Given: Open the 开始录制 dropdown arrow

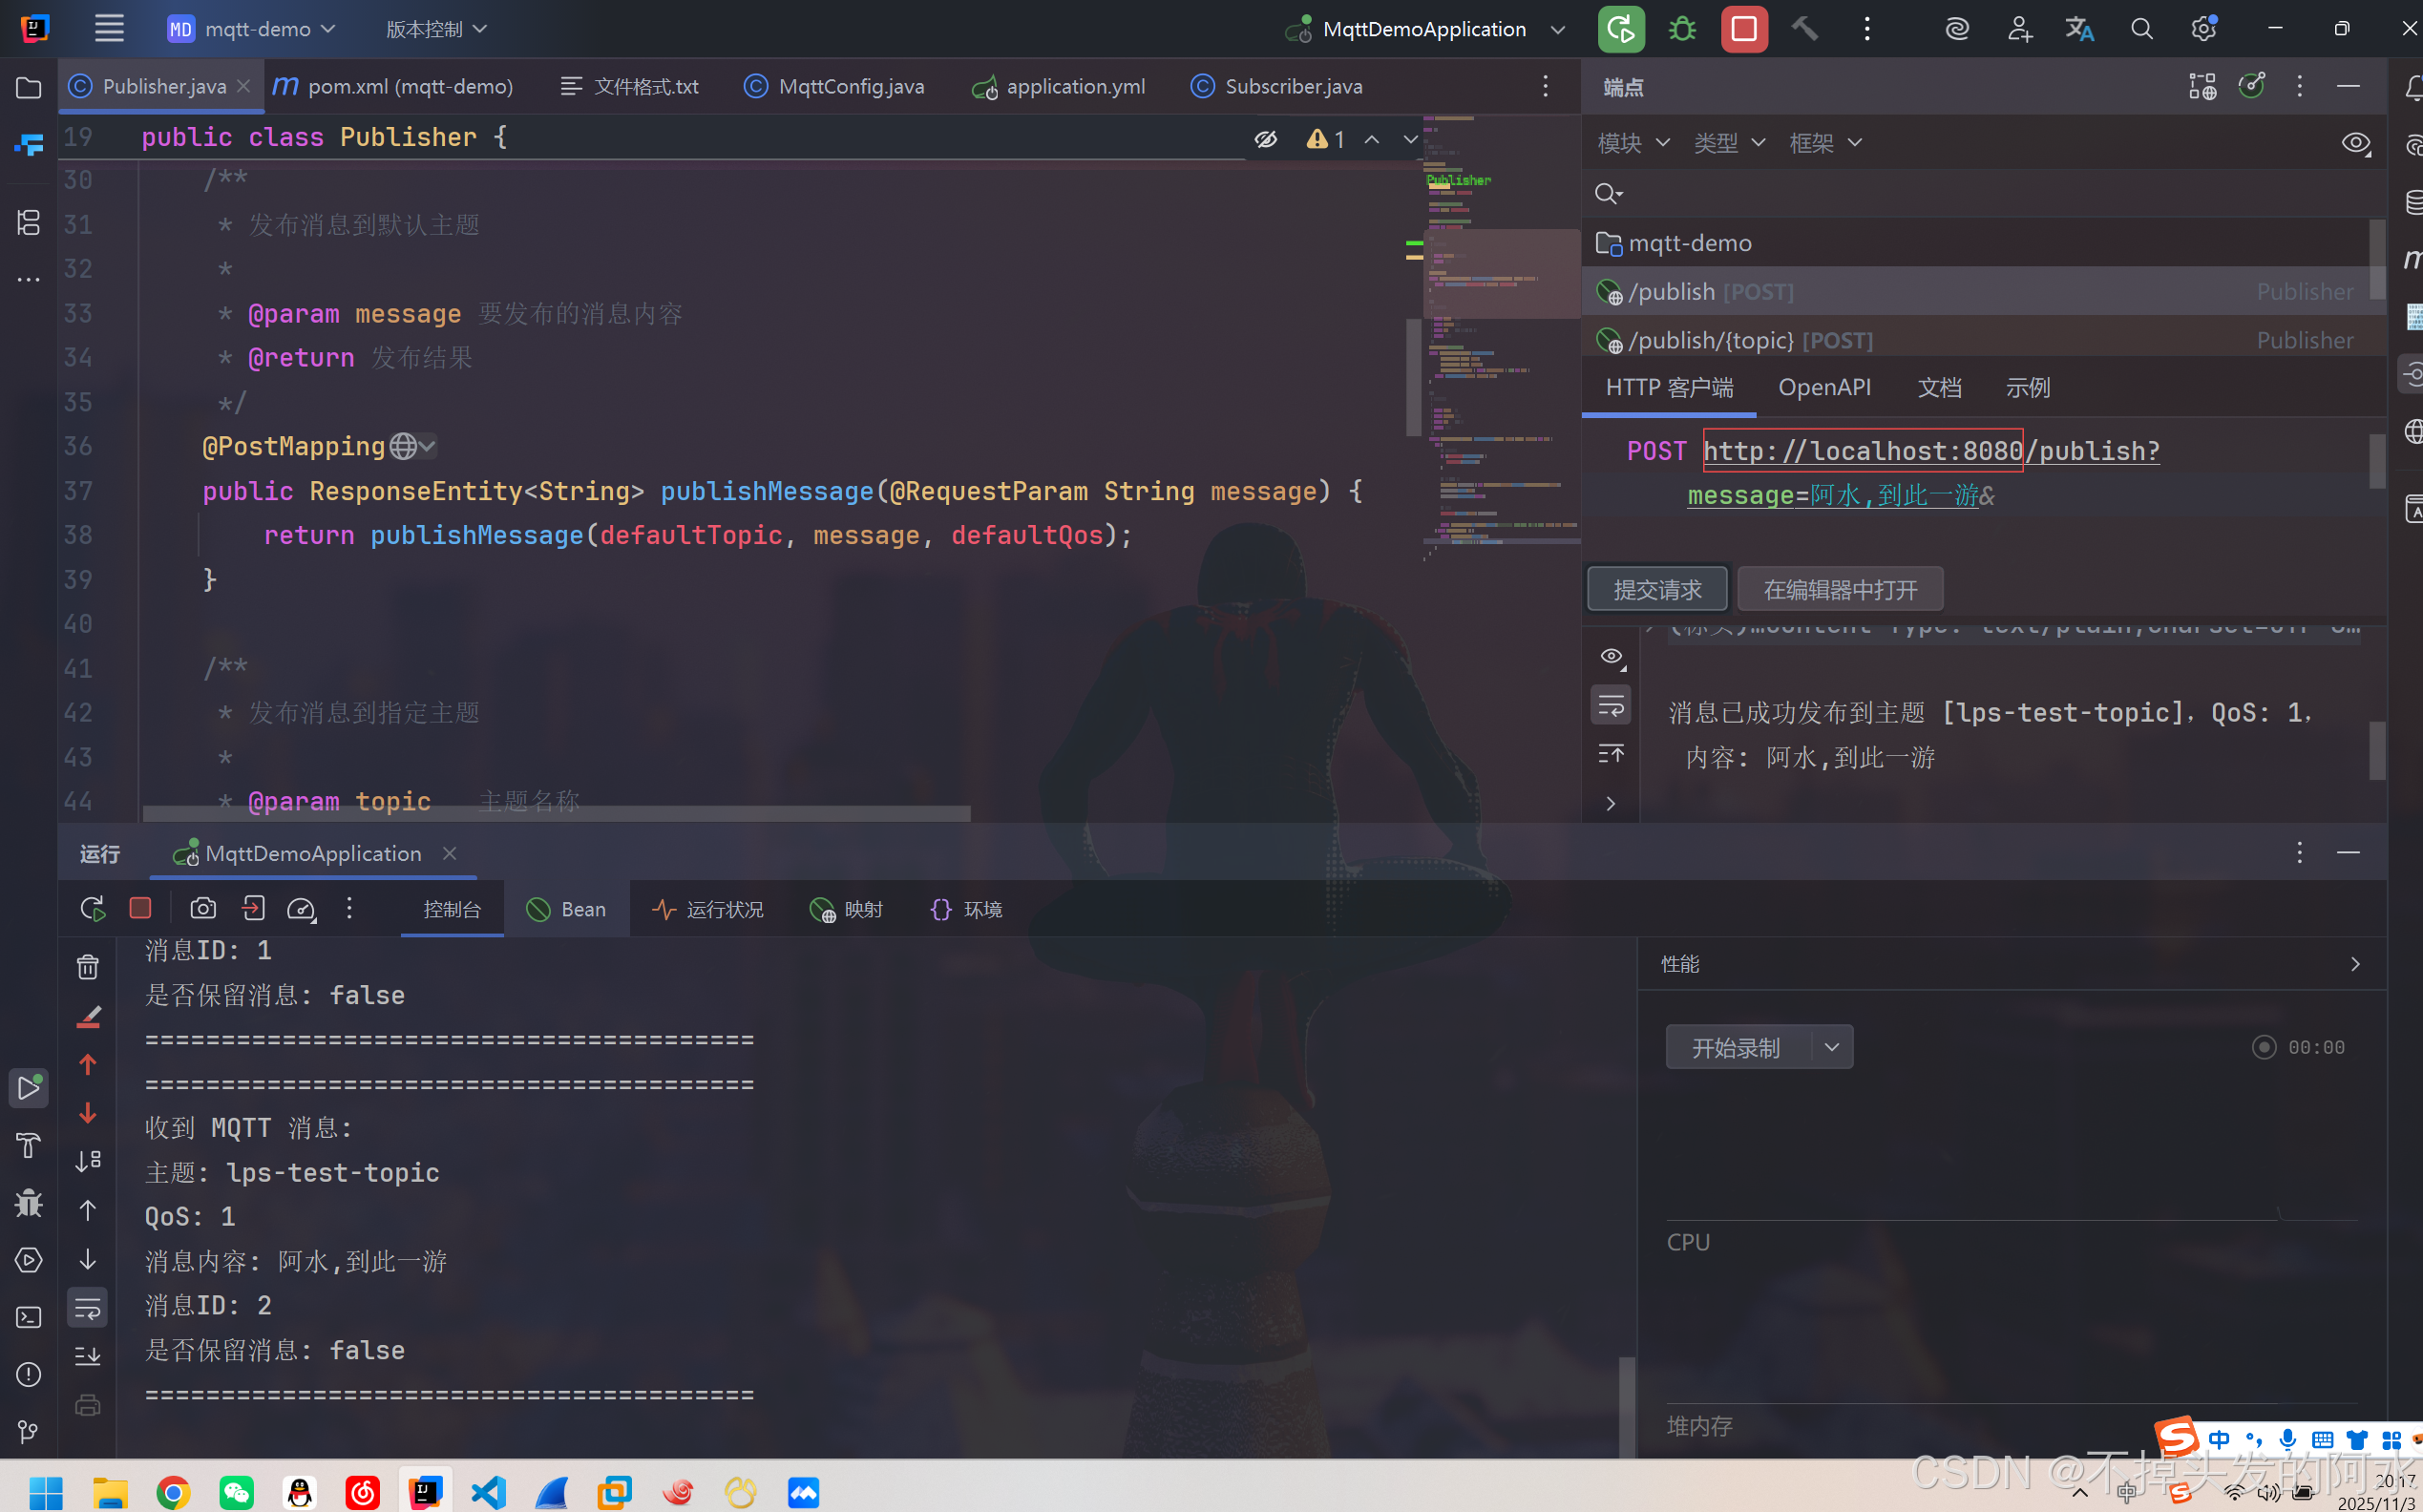Looking at the screenshot, I should point(1831,1047).
